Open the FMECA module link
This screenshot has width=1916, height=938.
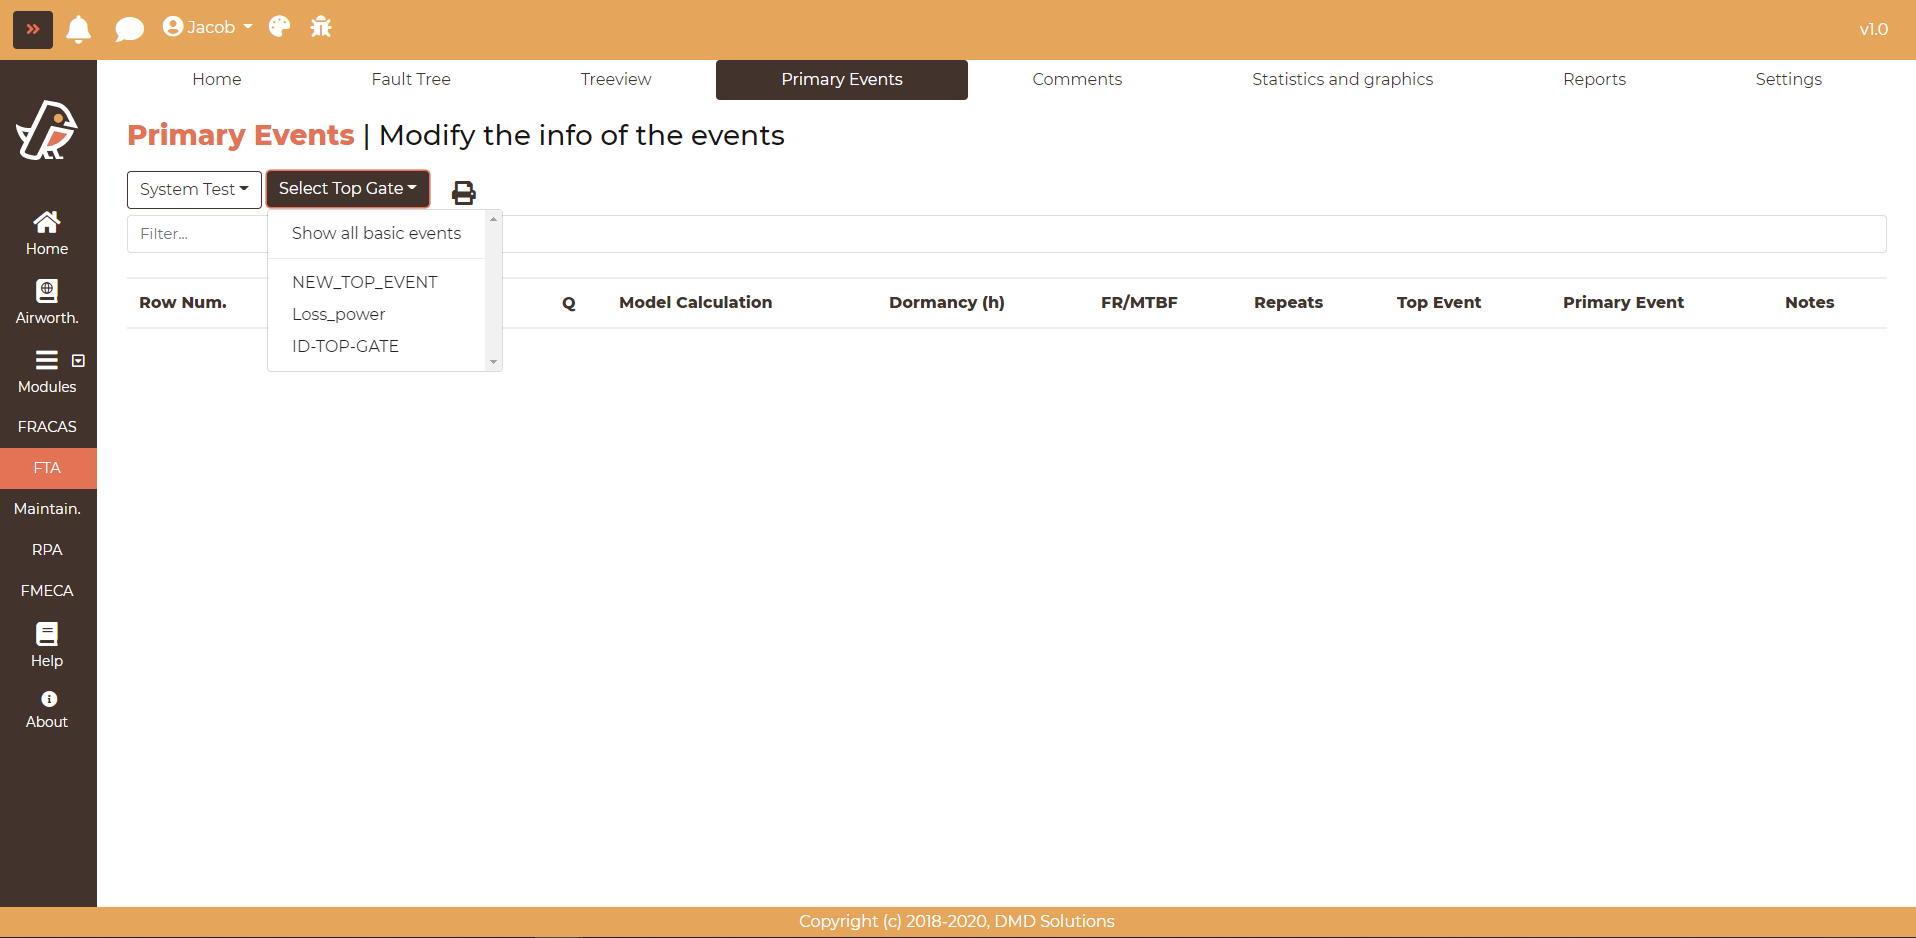(x=47, y=591)
